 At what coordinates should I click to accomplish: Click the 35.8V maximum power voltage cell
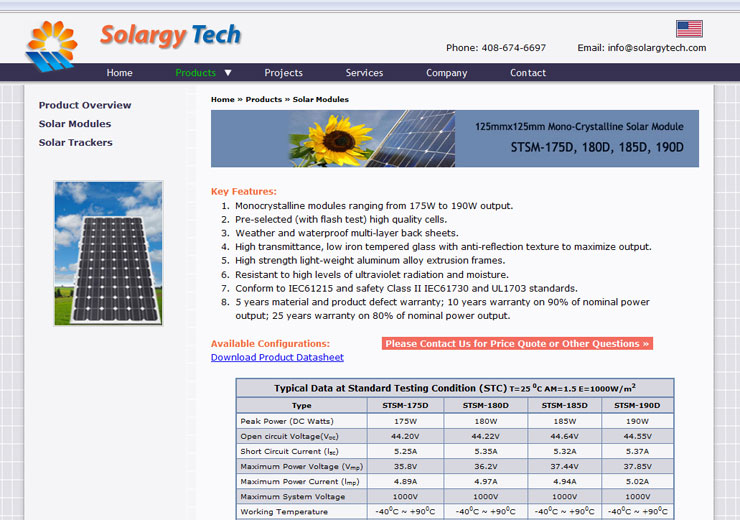tap(405, 467)
